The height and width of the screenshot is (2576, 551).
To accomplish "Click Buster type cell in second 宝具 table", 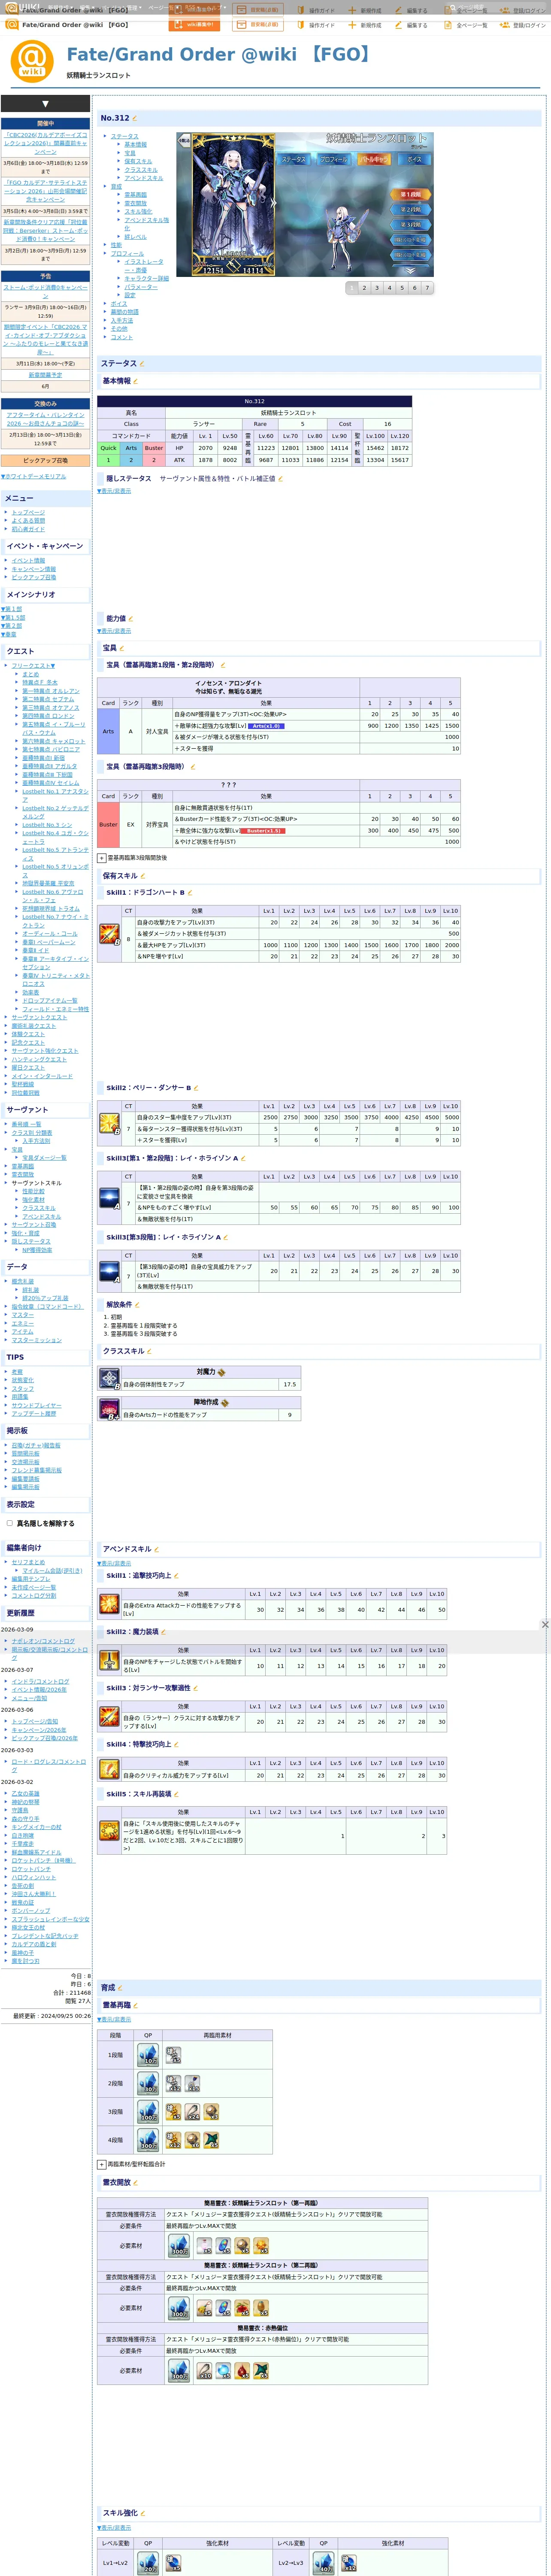I will [x=108, y=825].
